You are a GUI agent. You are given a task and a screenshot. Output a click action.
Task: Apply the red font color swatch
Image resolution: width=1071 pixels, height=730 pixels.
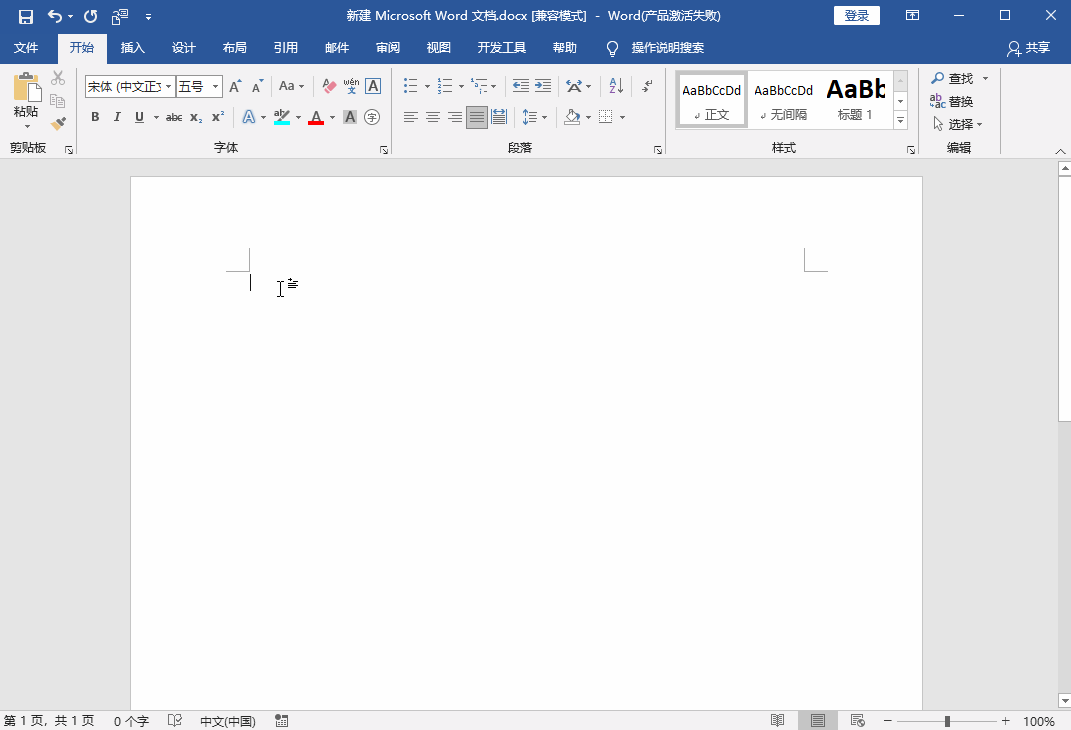pyautogui.click(x=316, y=117)
